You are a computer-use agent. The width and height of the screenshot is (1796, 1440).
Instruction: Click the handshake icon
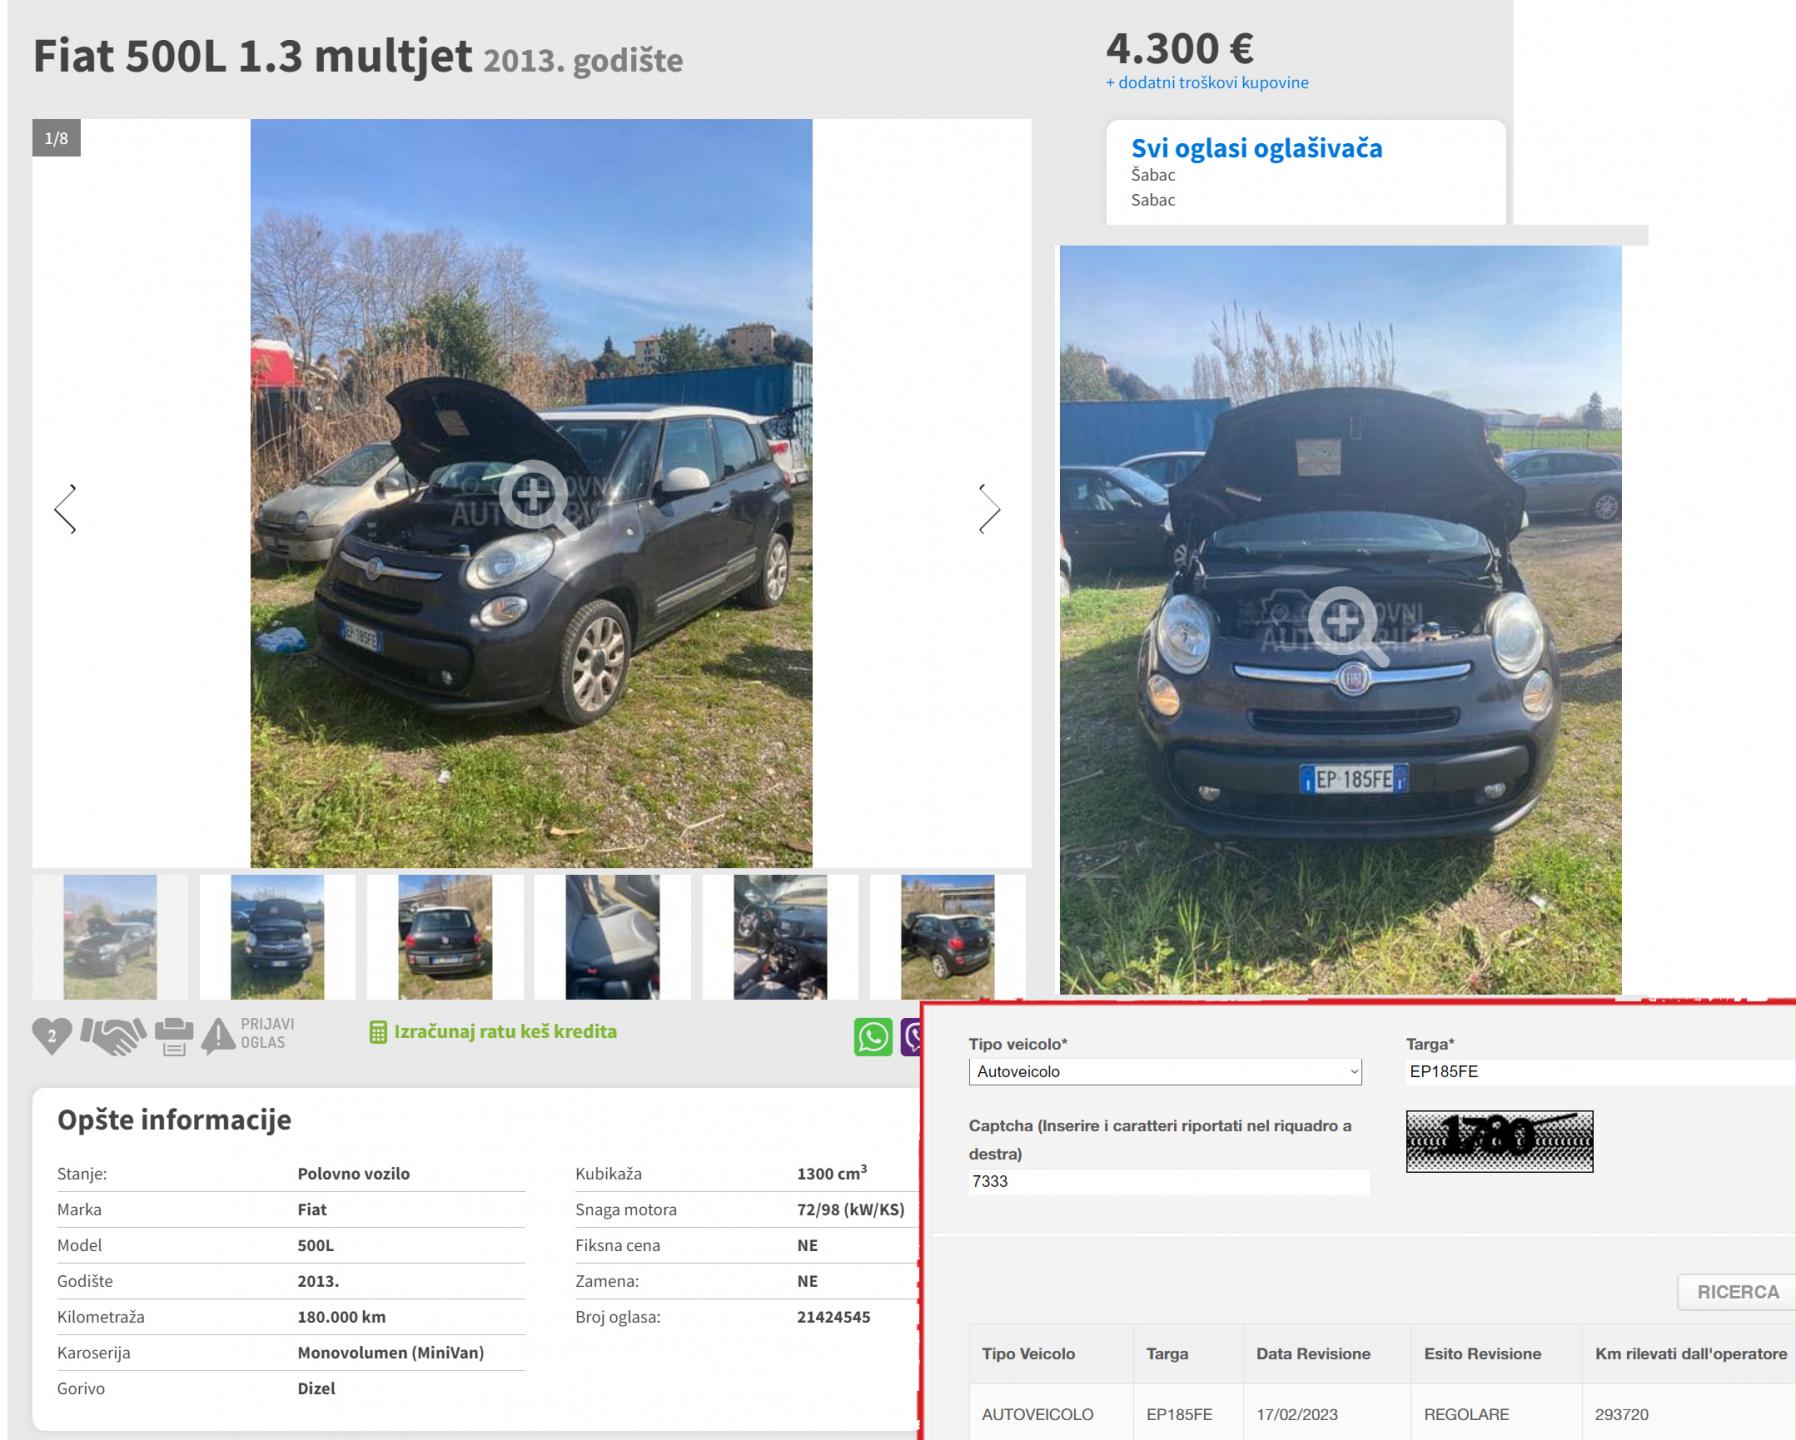[113, 1036]
